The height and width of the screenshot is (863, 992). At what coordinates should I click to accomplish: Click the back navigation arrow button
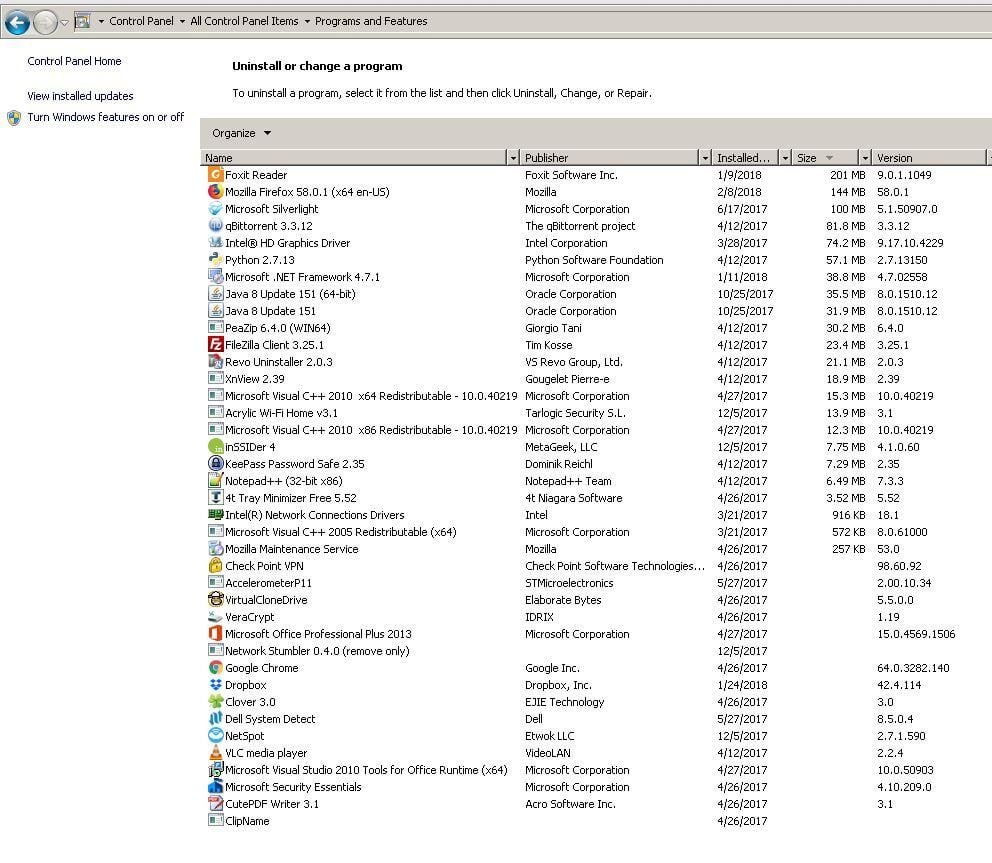pos(18,23)
